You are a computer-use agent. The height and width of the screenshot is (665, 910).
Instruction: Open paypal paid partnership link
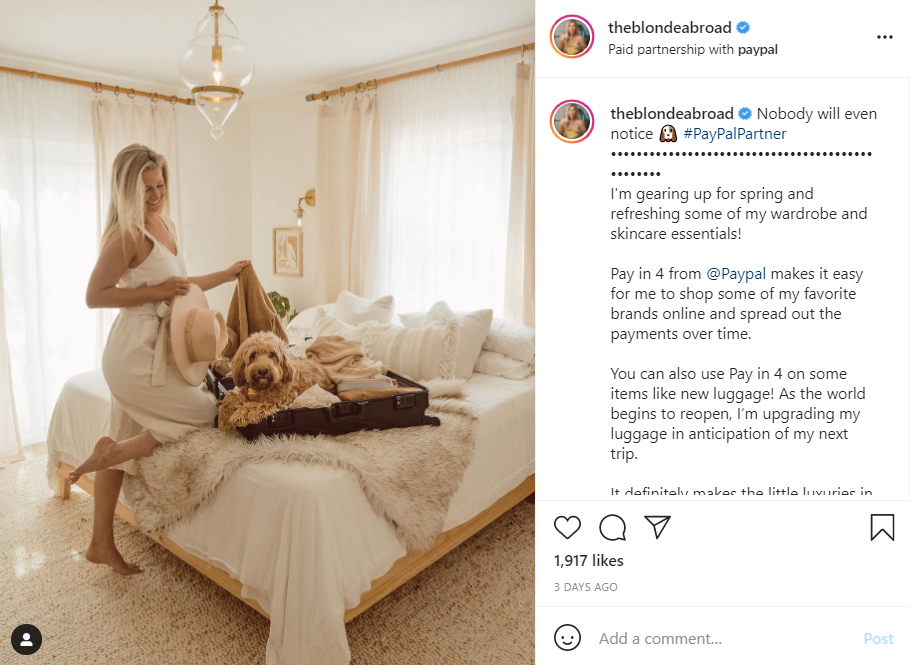click(757, 50)
